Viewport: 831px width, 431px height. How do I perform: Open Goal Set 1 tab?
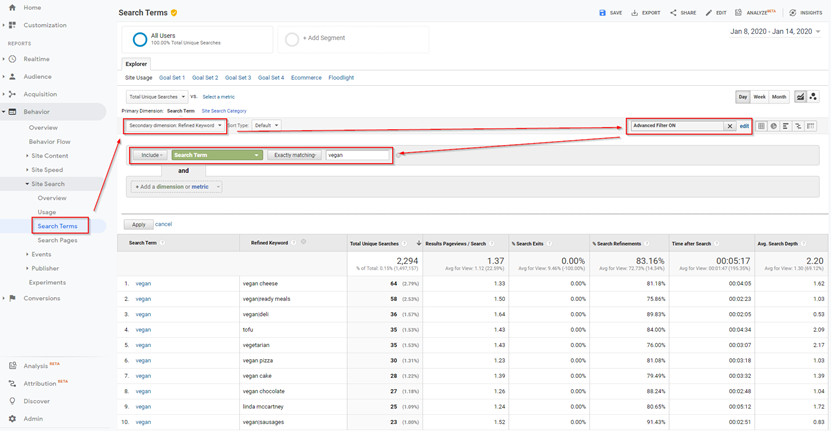pos(172,78)
